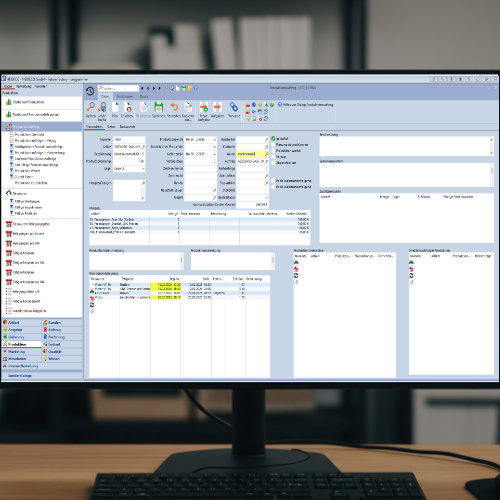The width and height of the screenshot is (500, 500).
Task: Switch to the Stammdaten form tab
Action: point(94,127)
